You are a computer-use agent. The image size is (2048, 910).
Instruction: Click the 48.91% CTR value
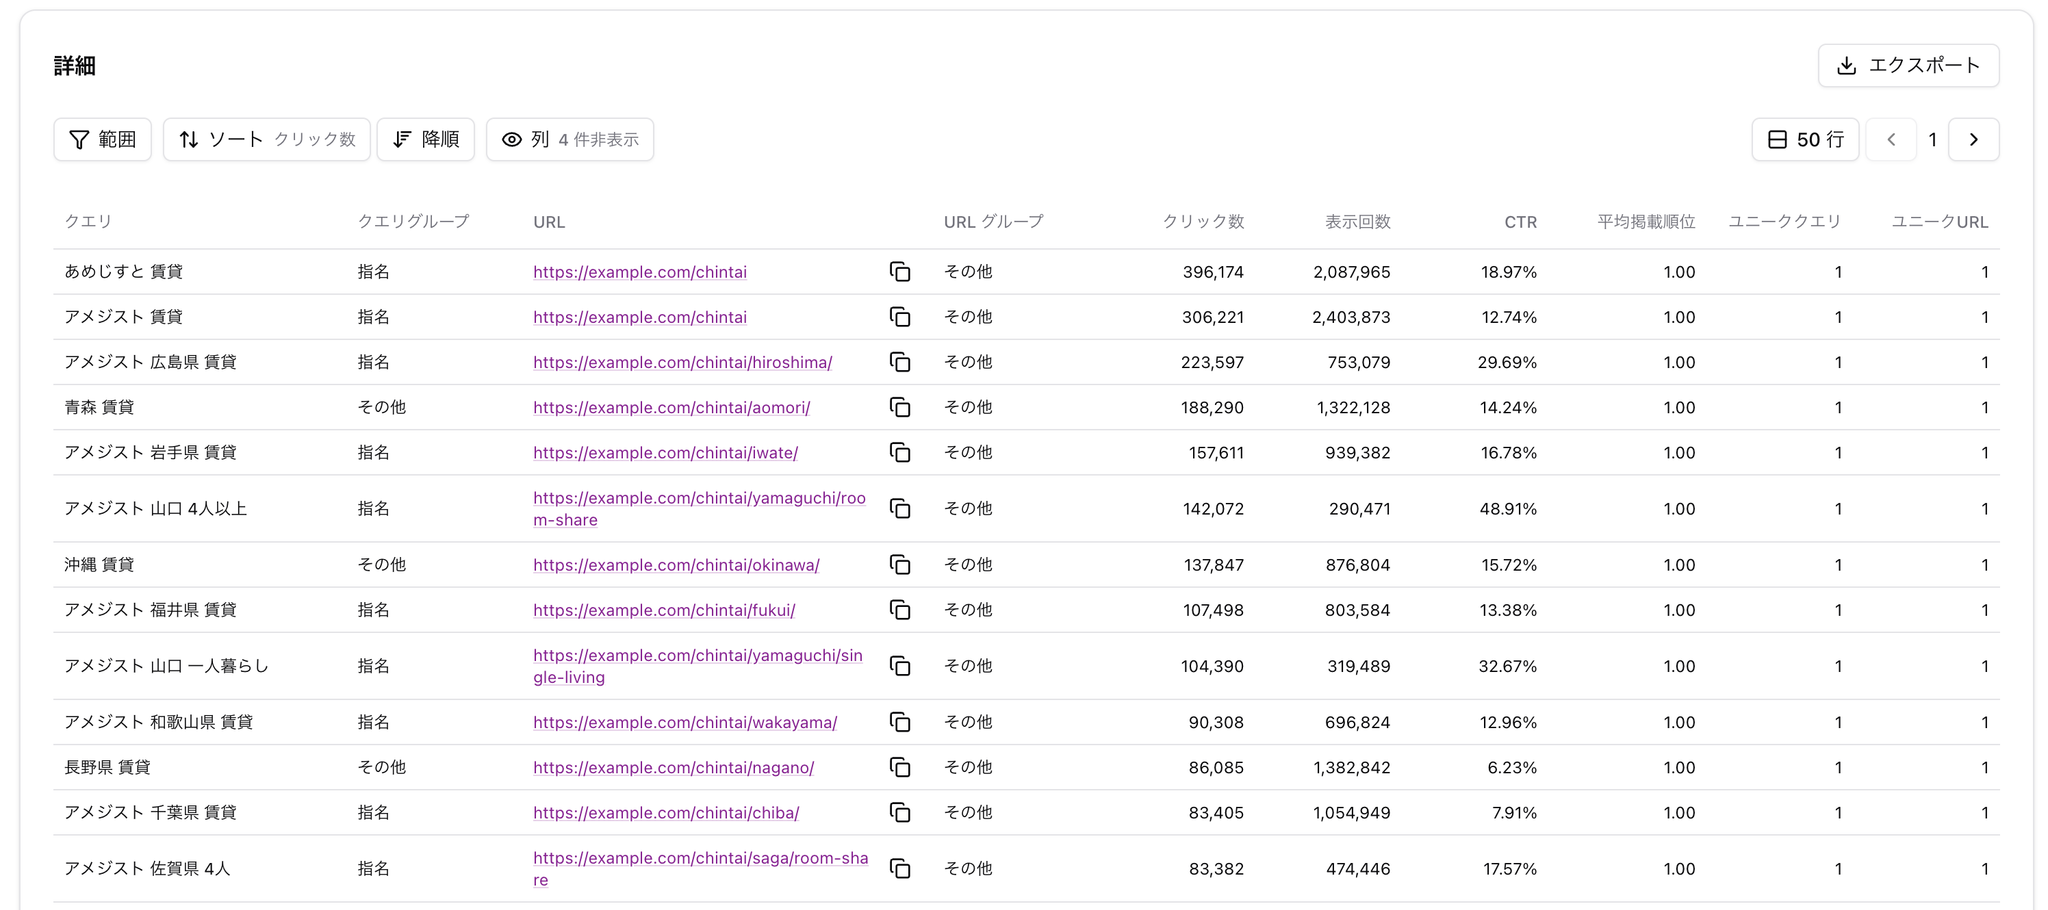click(x=1509, y=509)
